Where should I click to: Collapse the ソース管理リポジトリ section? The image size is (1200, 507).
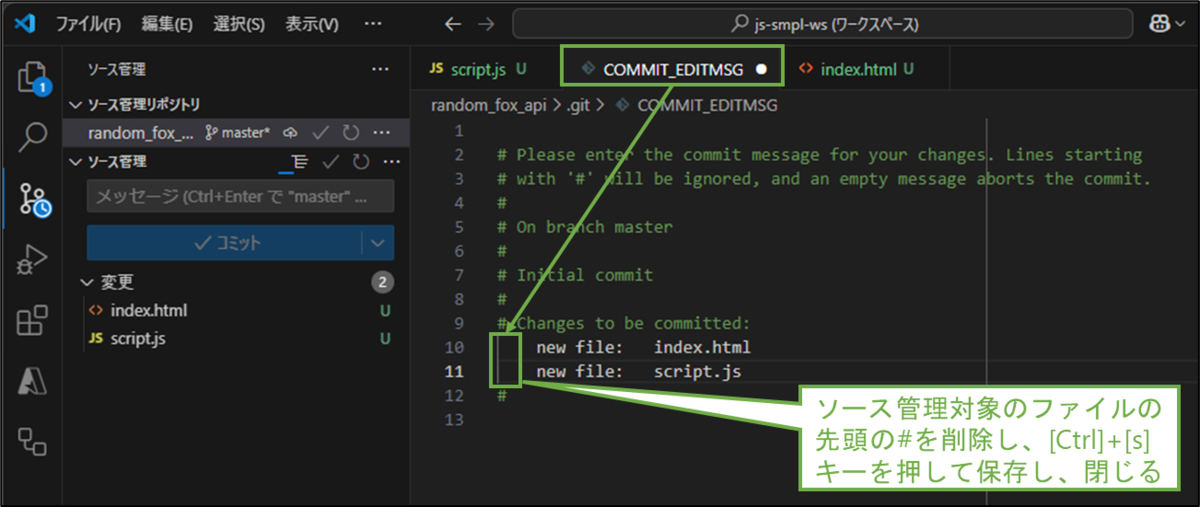(75, 104)
